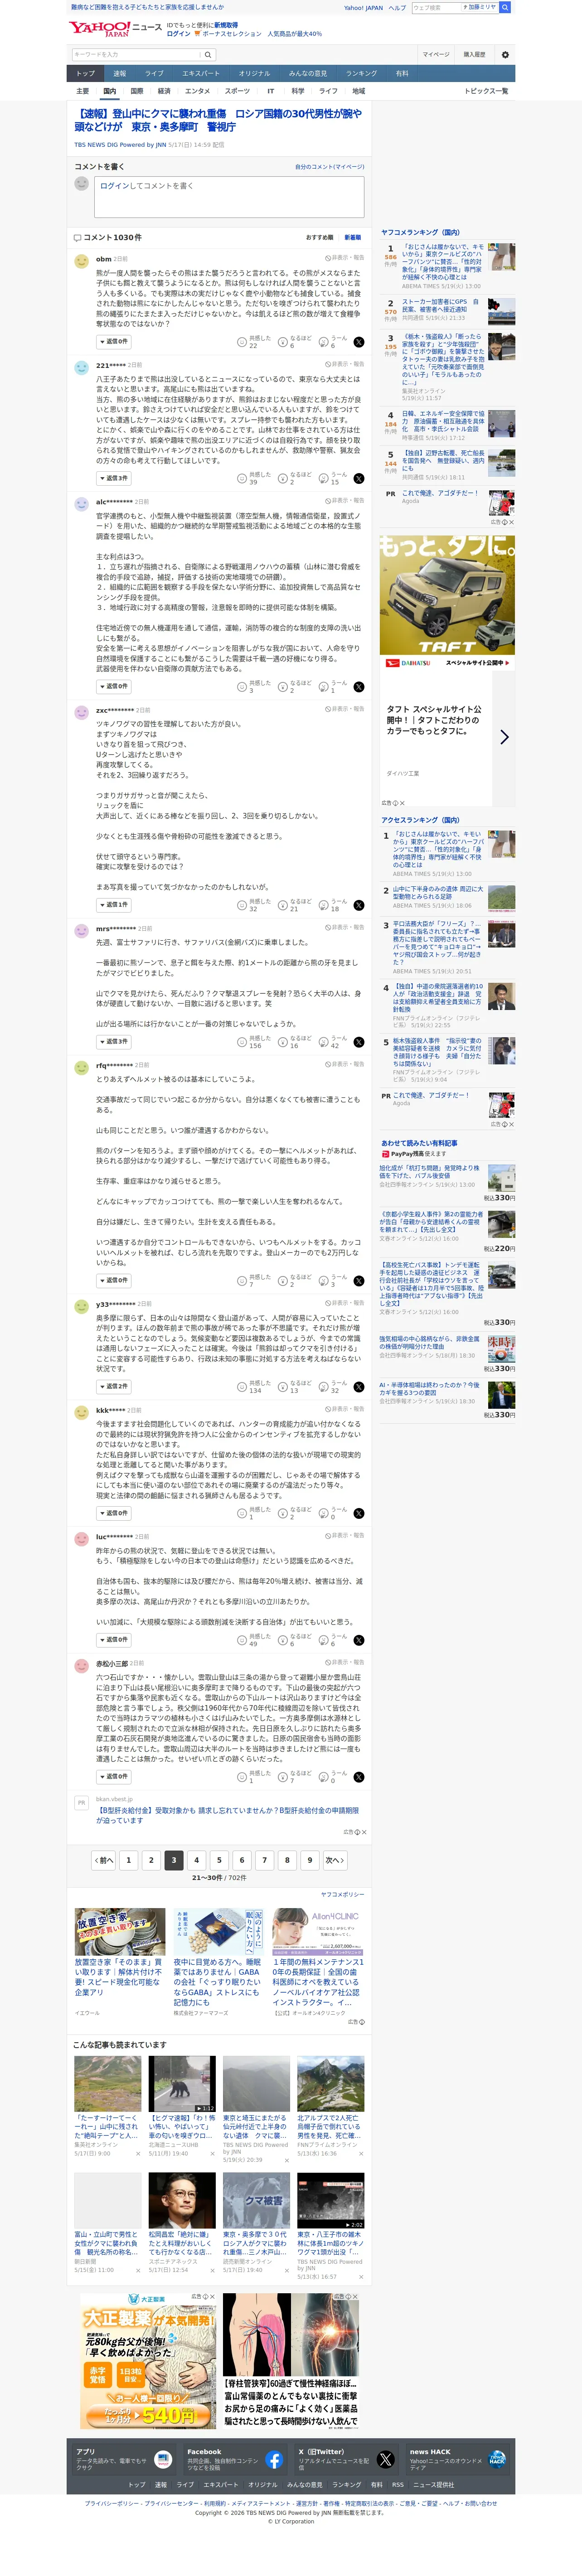Click うーん icon on obm's comment

point(324,342)
